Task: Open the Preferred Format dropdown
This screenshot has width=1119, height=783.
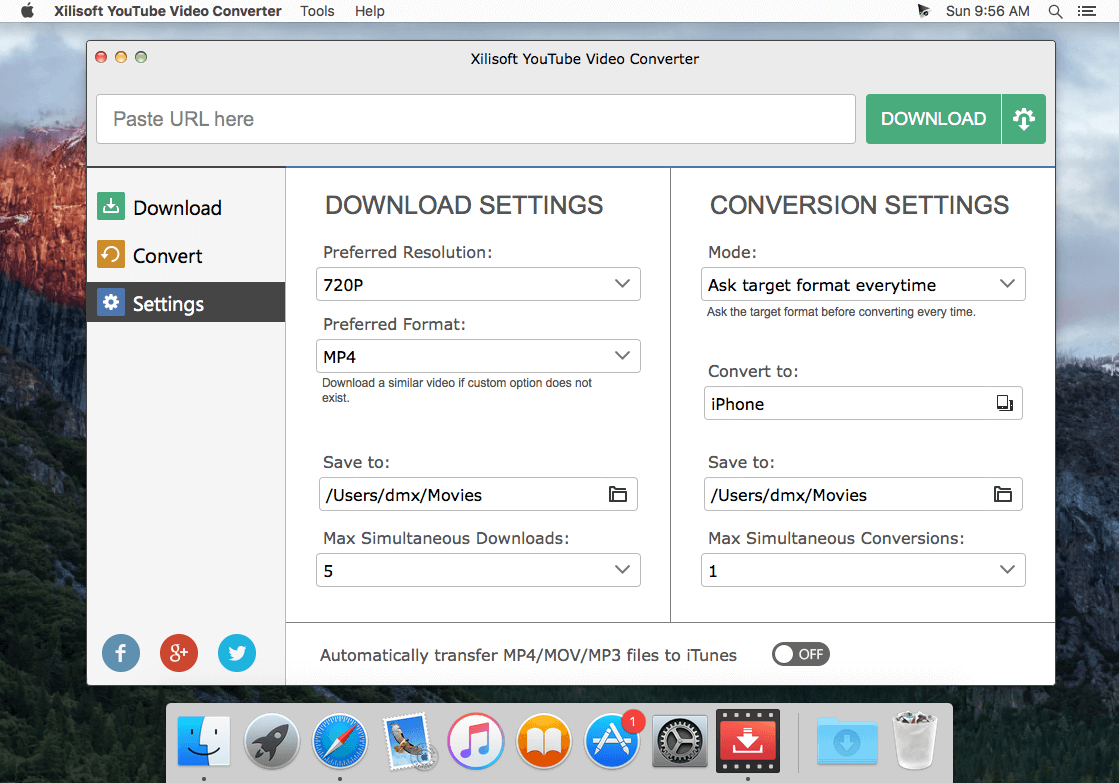Action: pos(478,356)
